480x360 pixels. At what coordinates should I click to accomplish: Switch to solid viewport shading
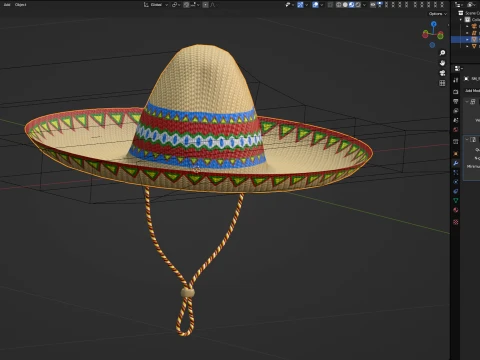coord(345,5)
